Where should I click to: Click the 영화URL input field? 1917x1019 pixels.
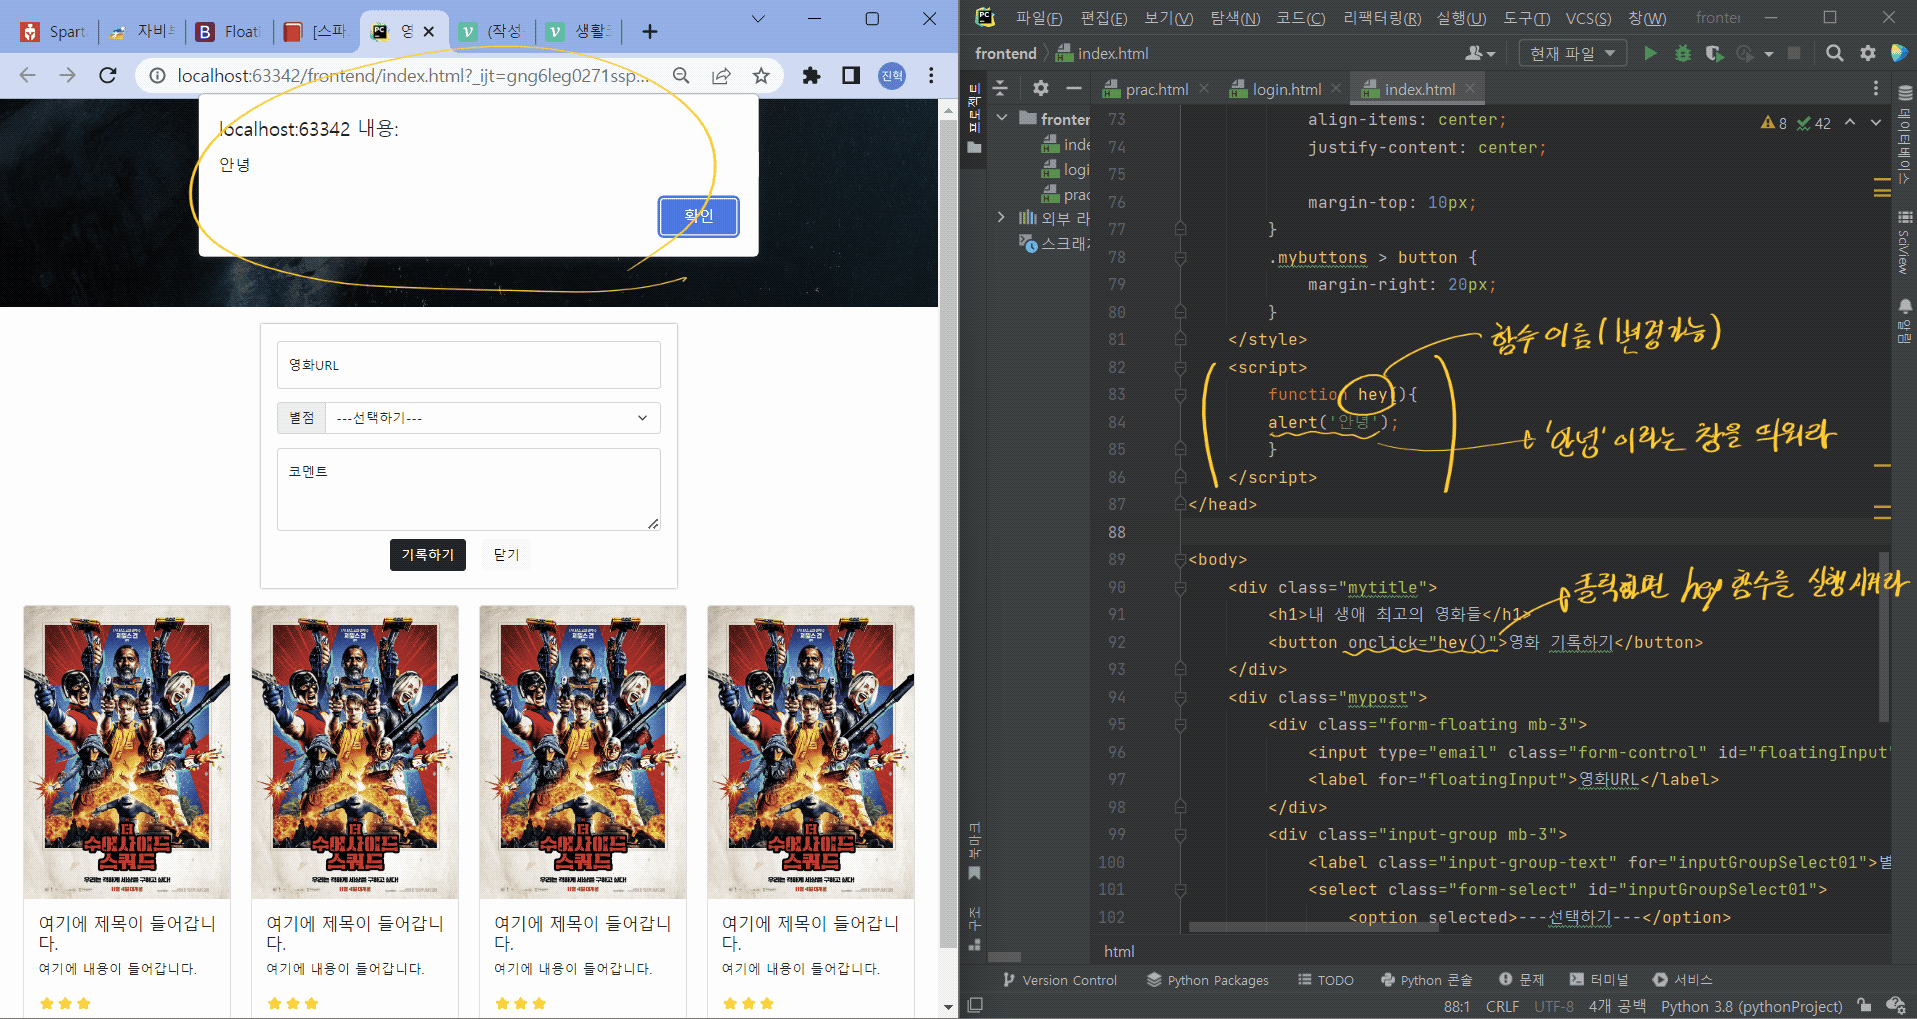[x=468, y=365]
